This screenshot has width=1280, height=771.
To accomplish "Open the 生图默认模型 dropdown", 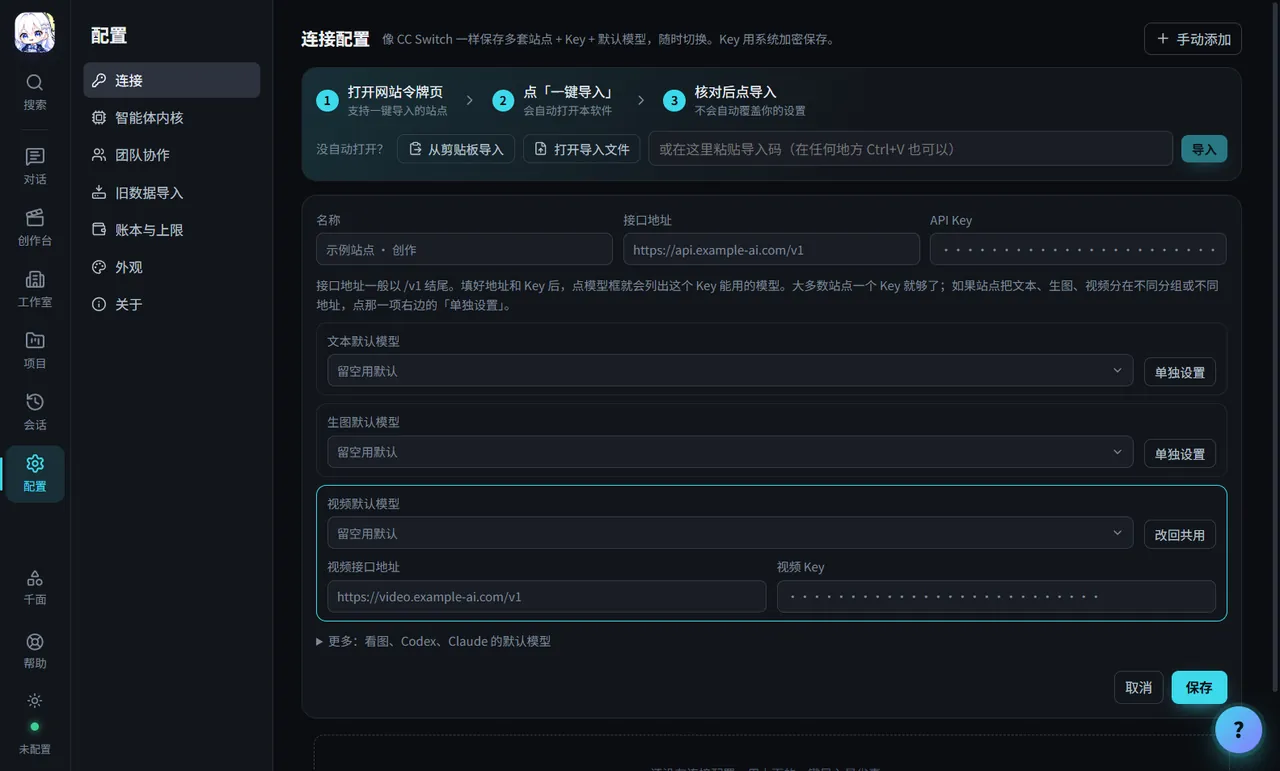I will pos(730,452).
